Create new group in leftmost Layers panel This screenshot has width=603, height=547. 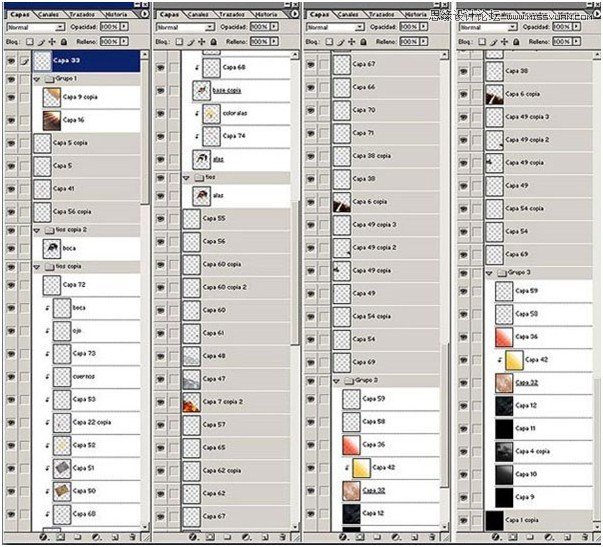pyautogui.click(x=77, y=537)
